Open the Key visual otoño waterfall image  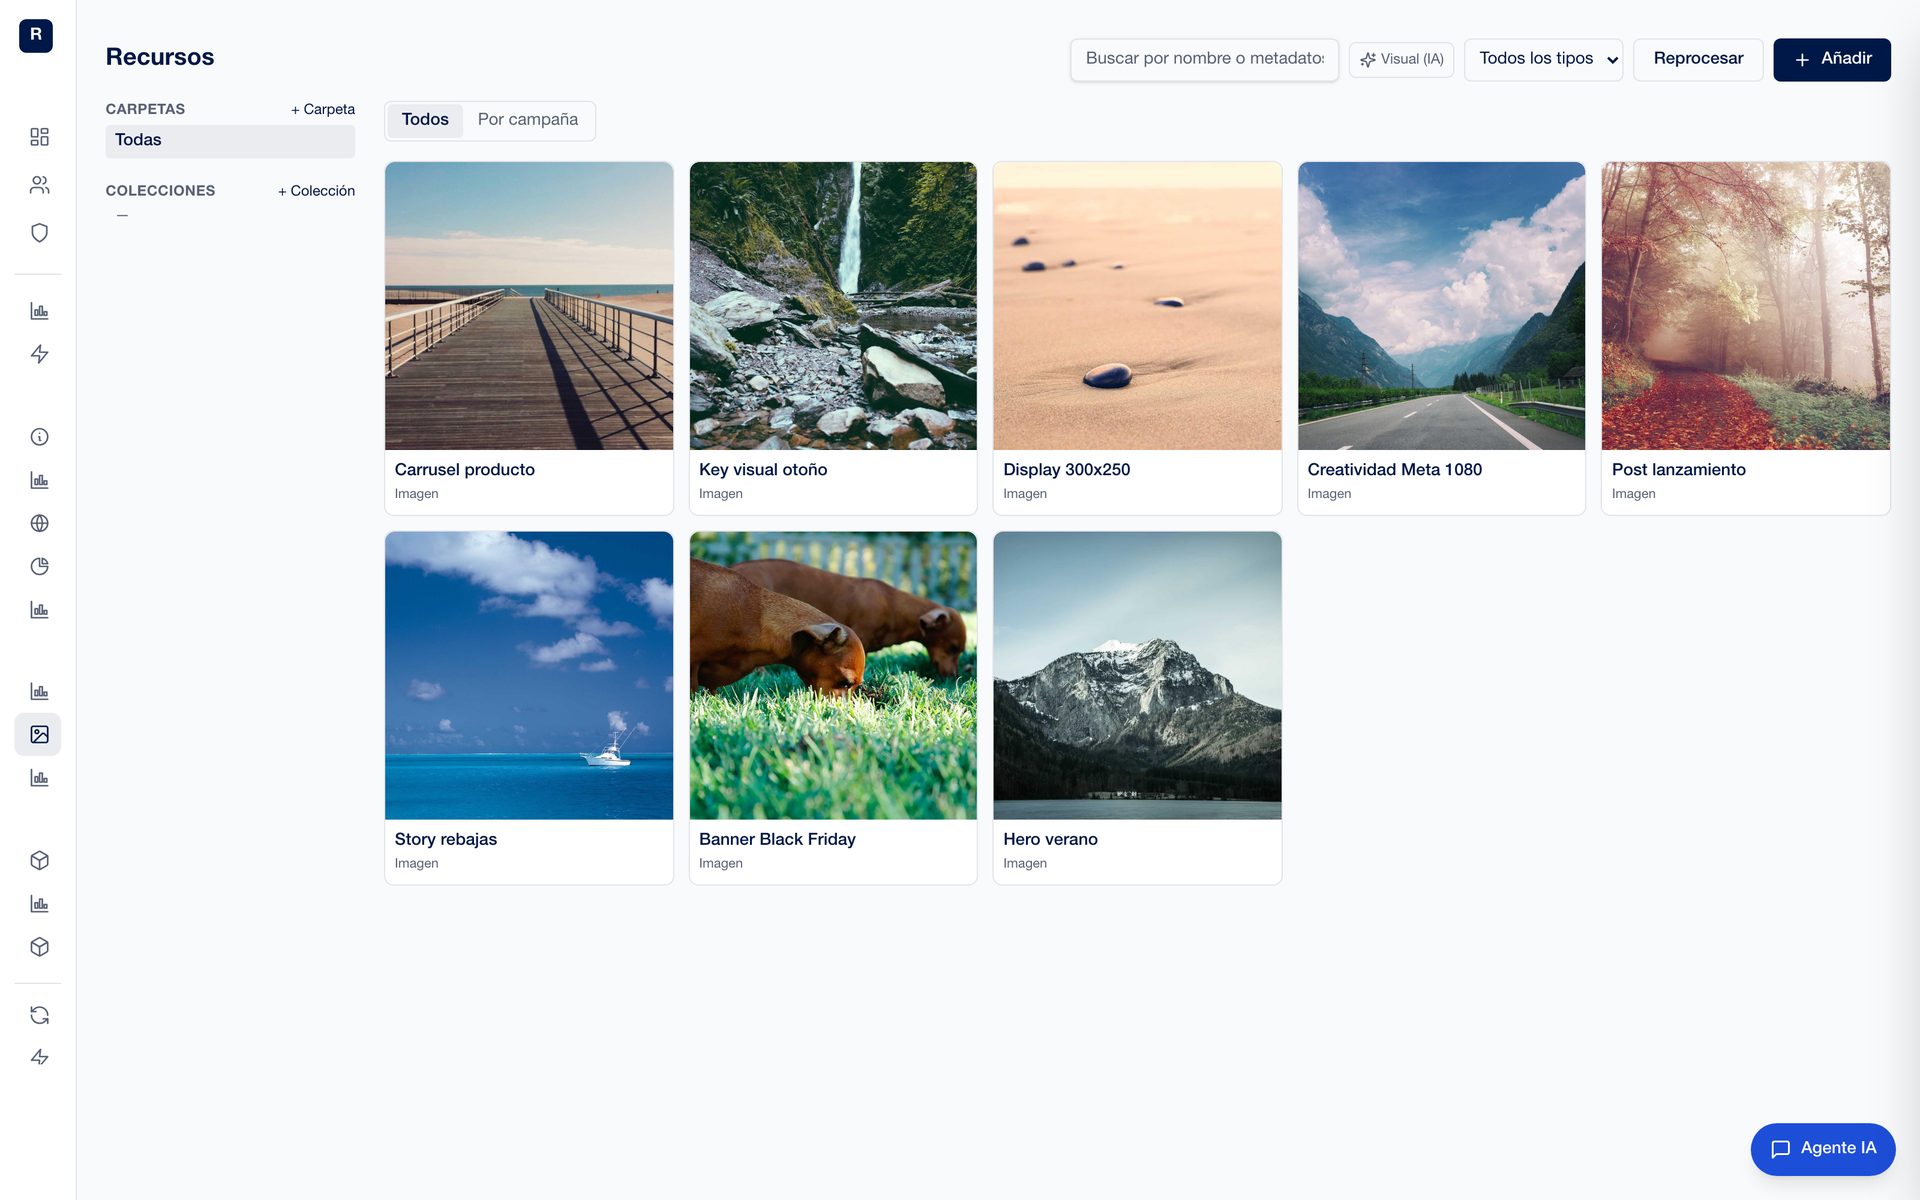coord(833,306)
